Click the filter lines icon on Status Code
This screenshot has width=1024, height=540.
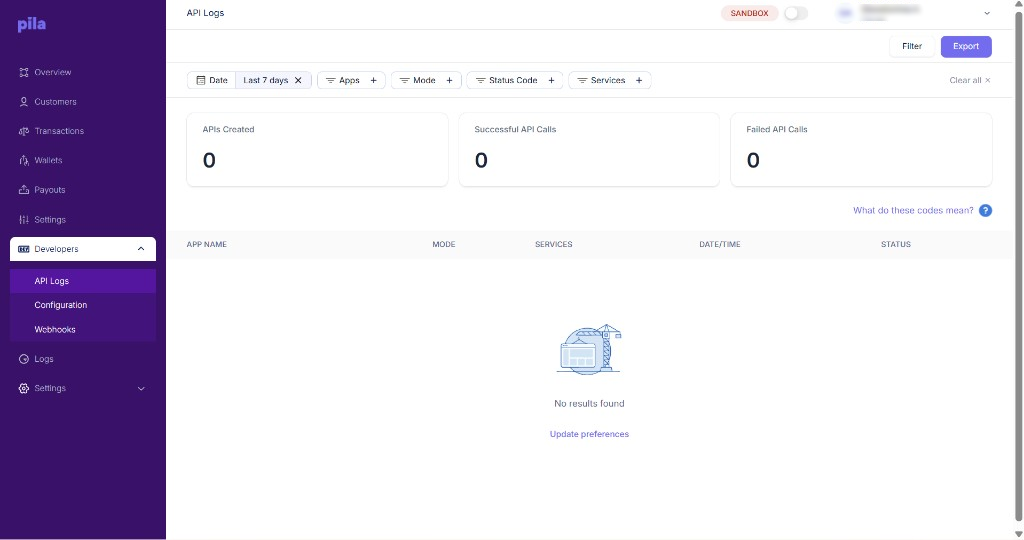(481, 80)
